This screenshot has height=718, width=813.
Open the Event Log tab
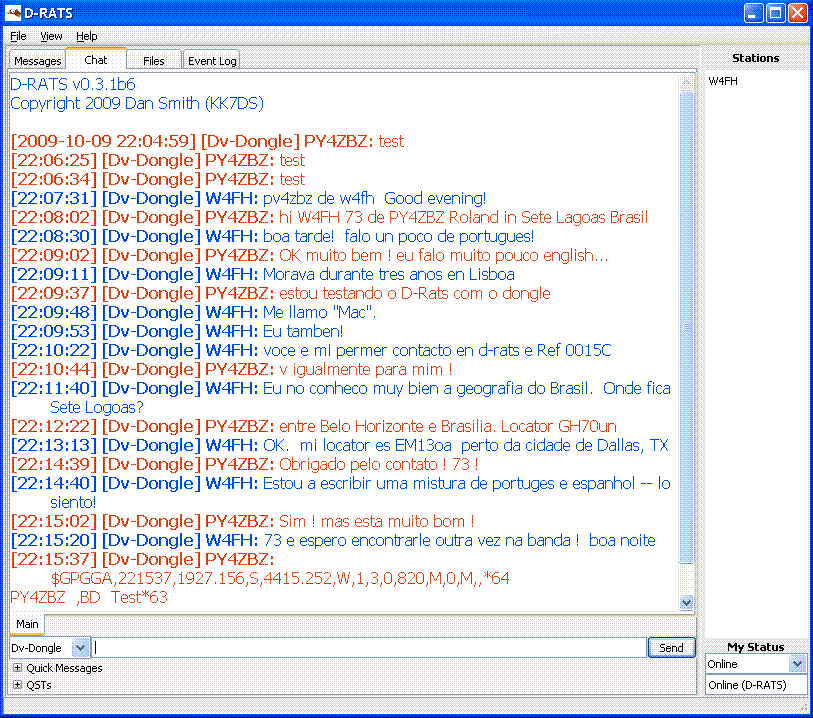click(x=212, y=61)
